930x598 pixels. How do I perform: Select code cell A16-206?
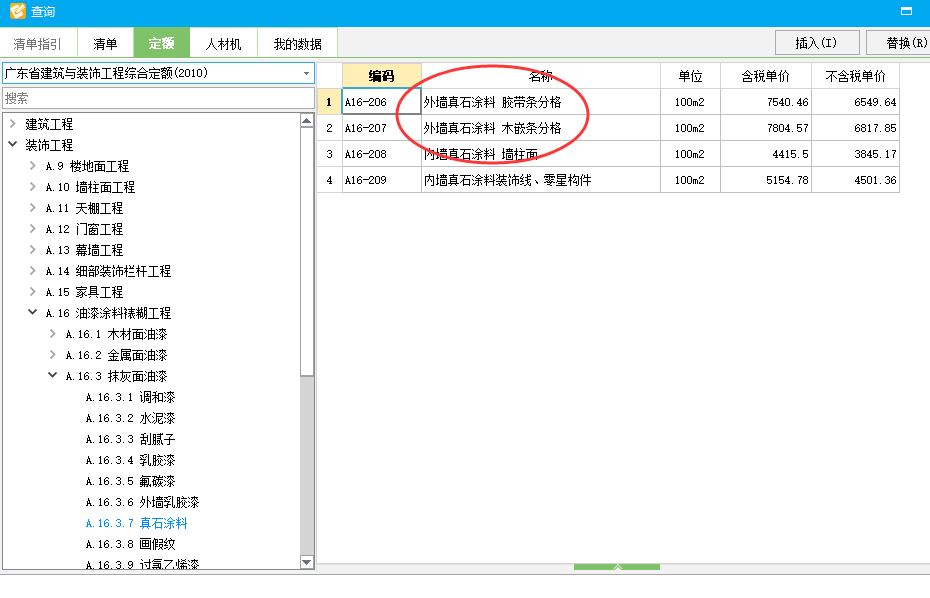pyautogui.click(x=381, y=102)
